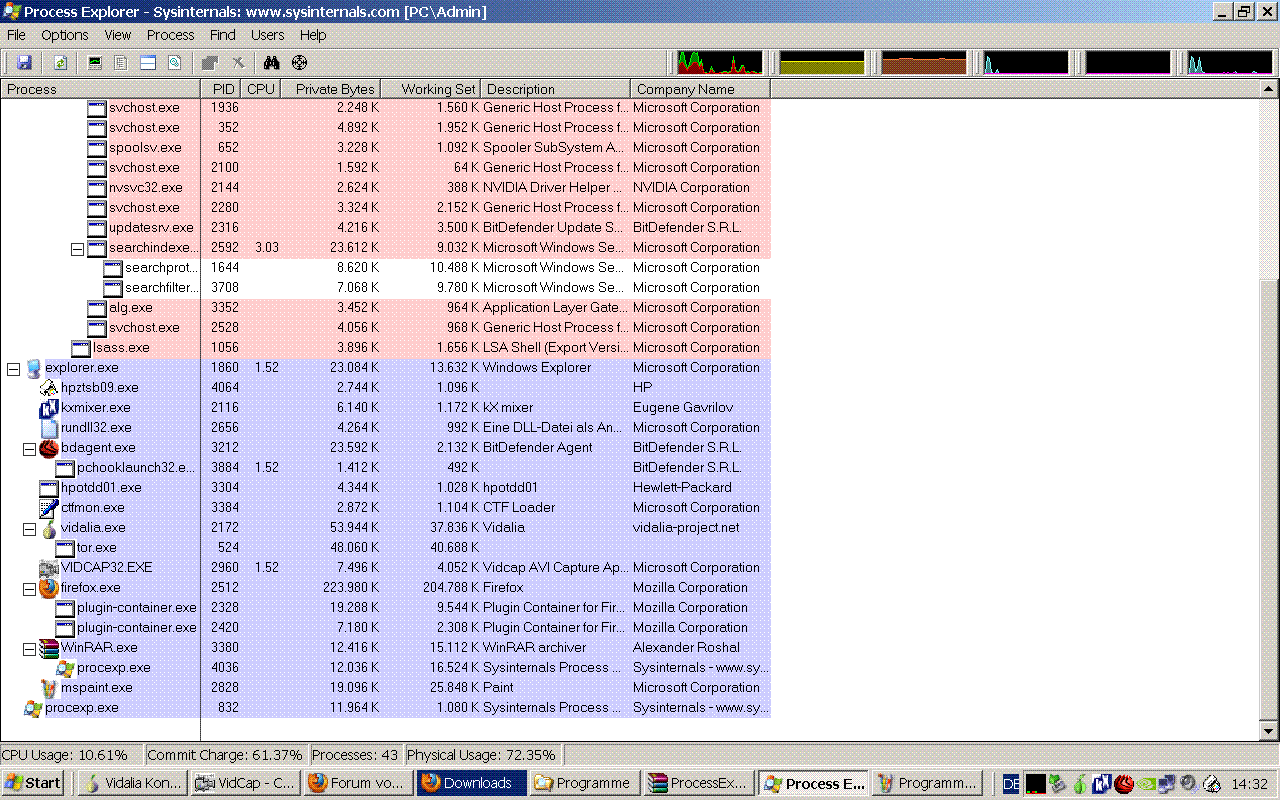Viewport: 1280px width, 800px height.
Task: Click the vertical scrollbar down arrow
Action: coord(1270,731)
